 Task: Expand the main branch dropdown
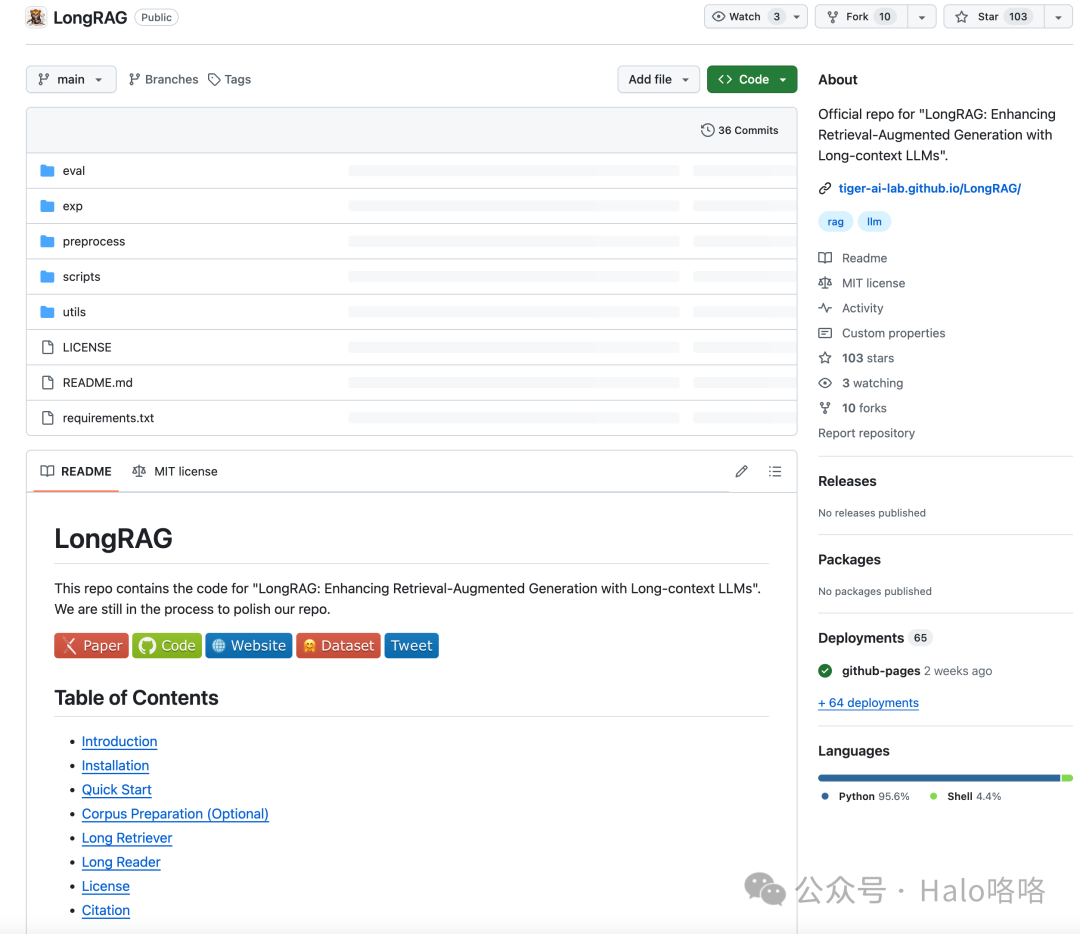(71, 80)
